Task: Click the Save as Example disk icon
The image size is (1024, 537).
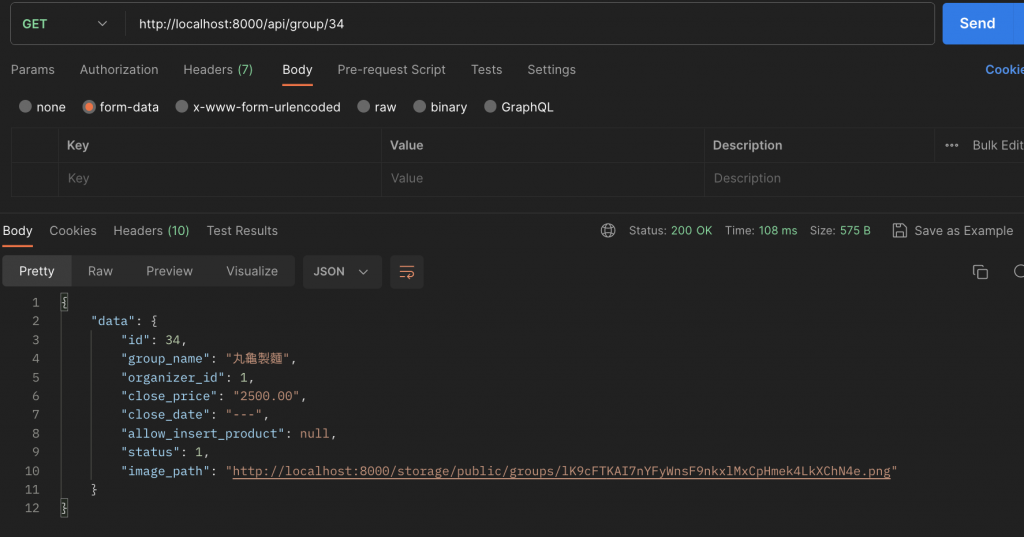Action: tap(899, 231)
